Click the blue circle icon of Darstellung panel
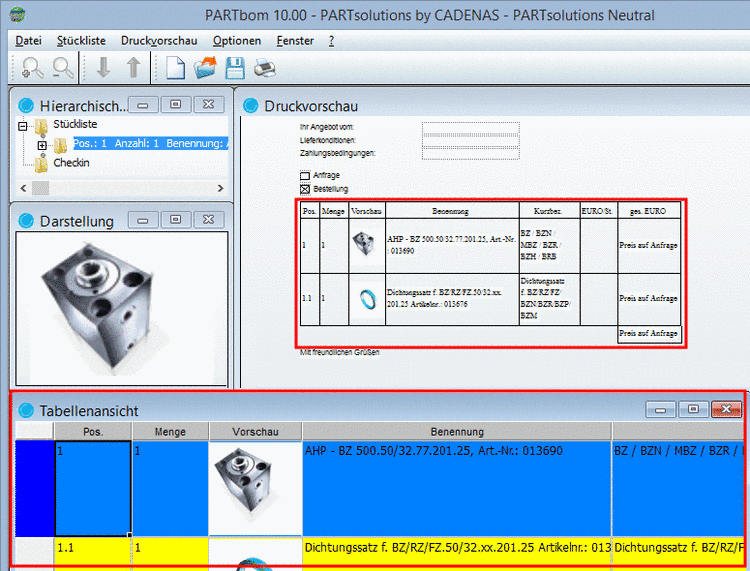The image size is (750, 571). 26,221
